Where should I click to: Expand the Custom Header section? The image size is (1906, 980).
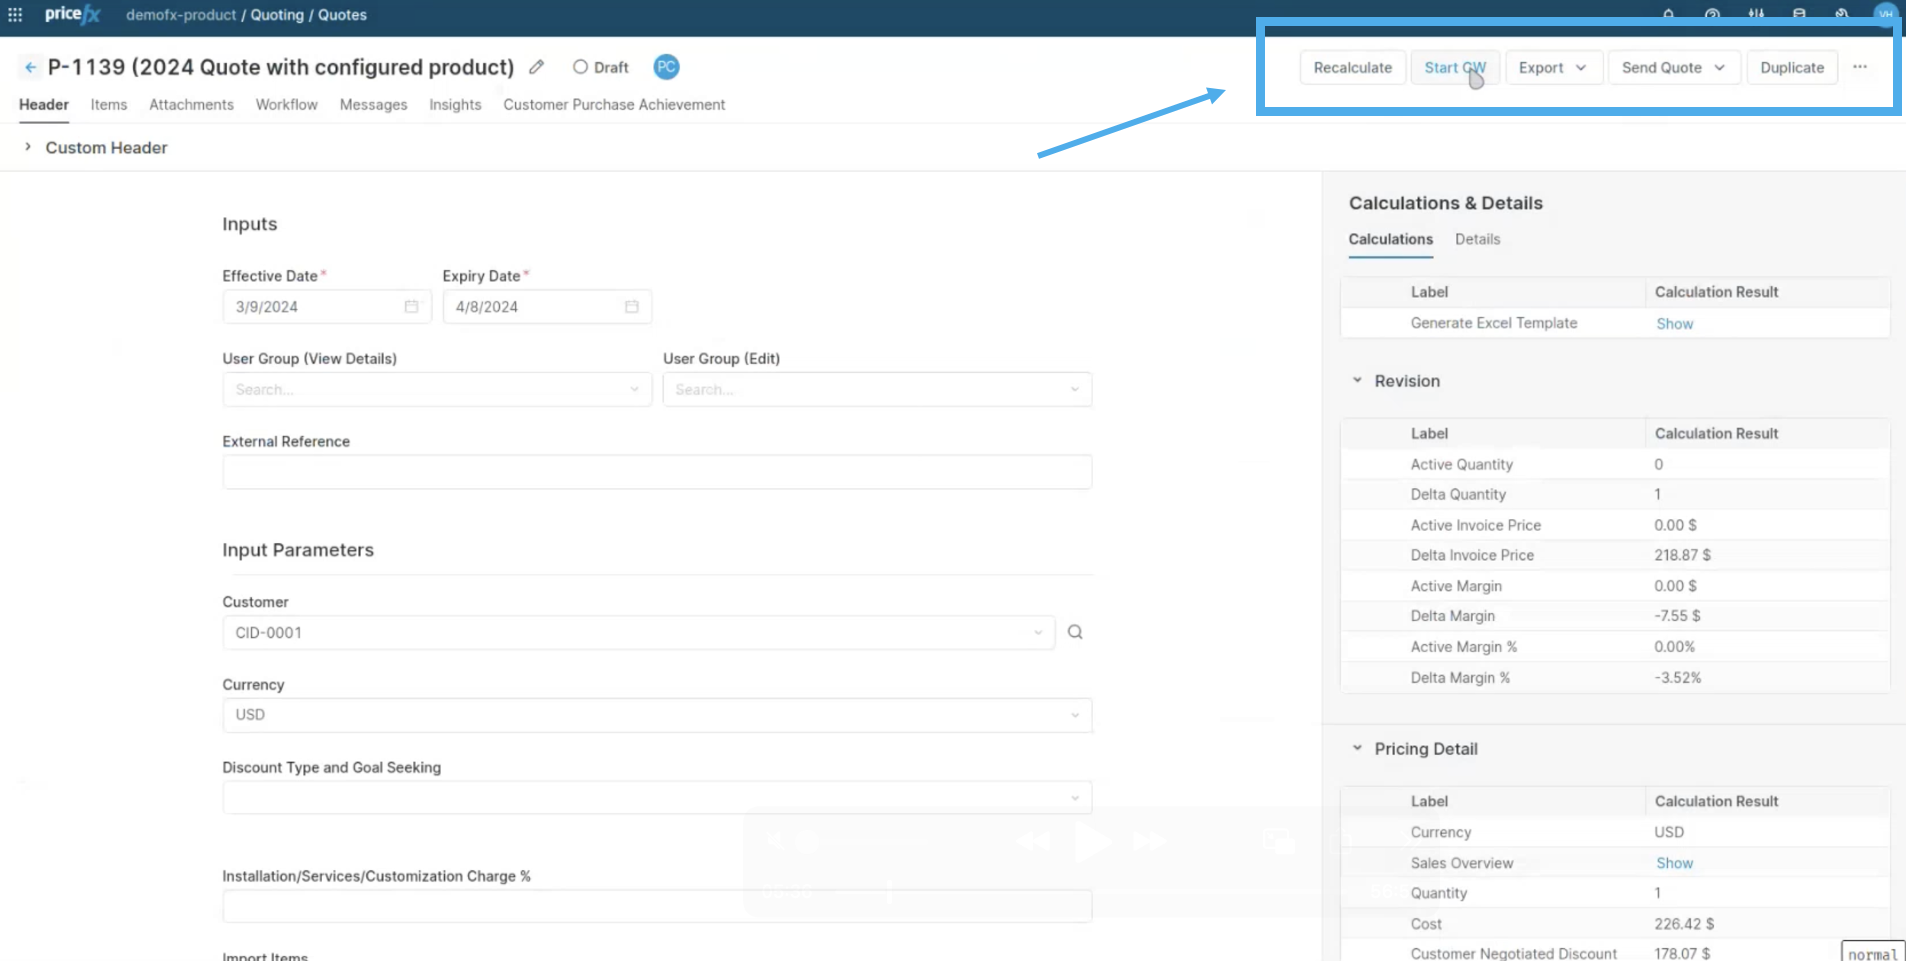click(x=28, y=147)
